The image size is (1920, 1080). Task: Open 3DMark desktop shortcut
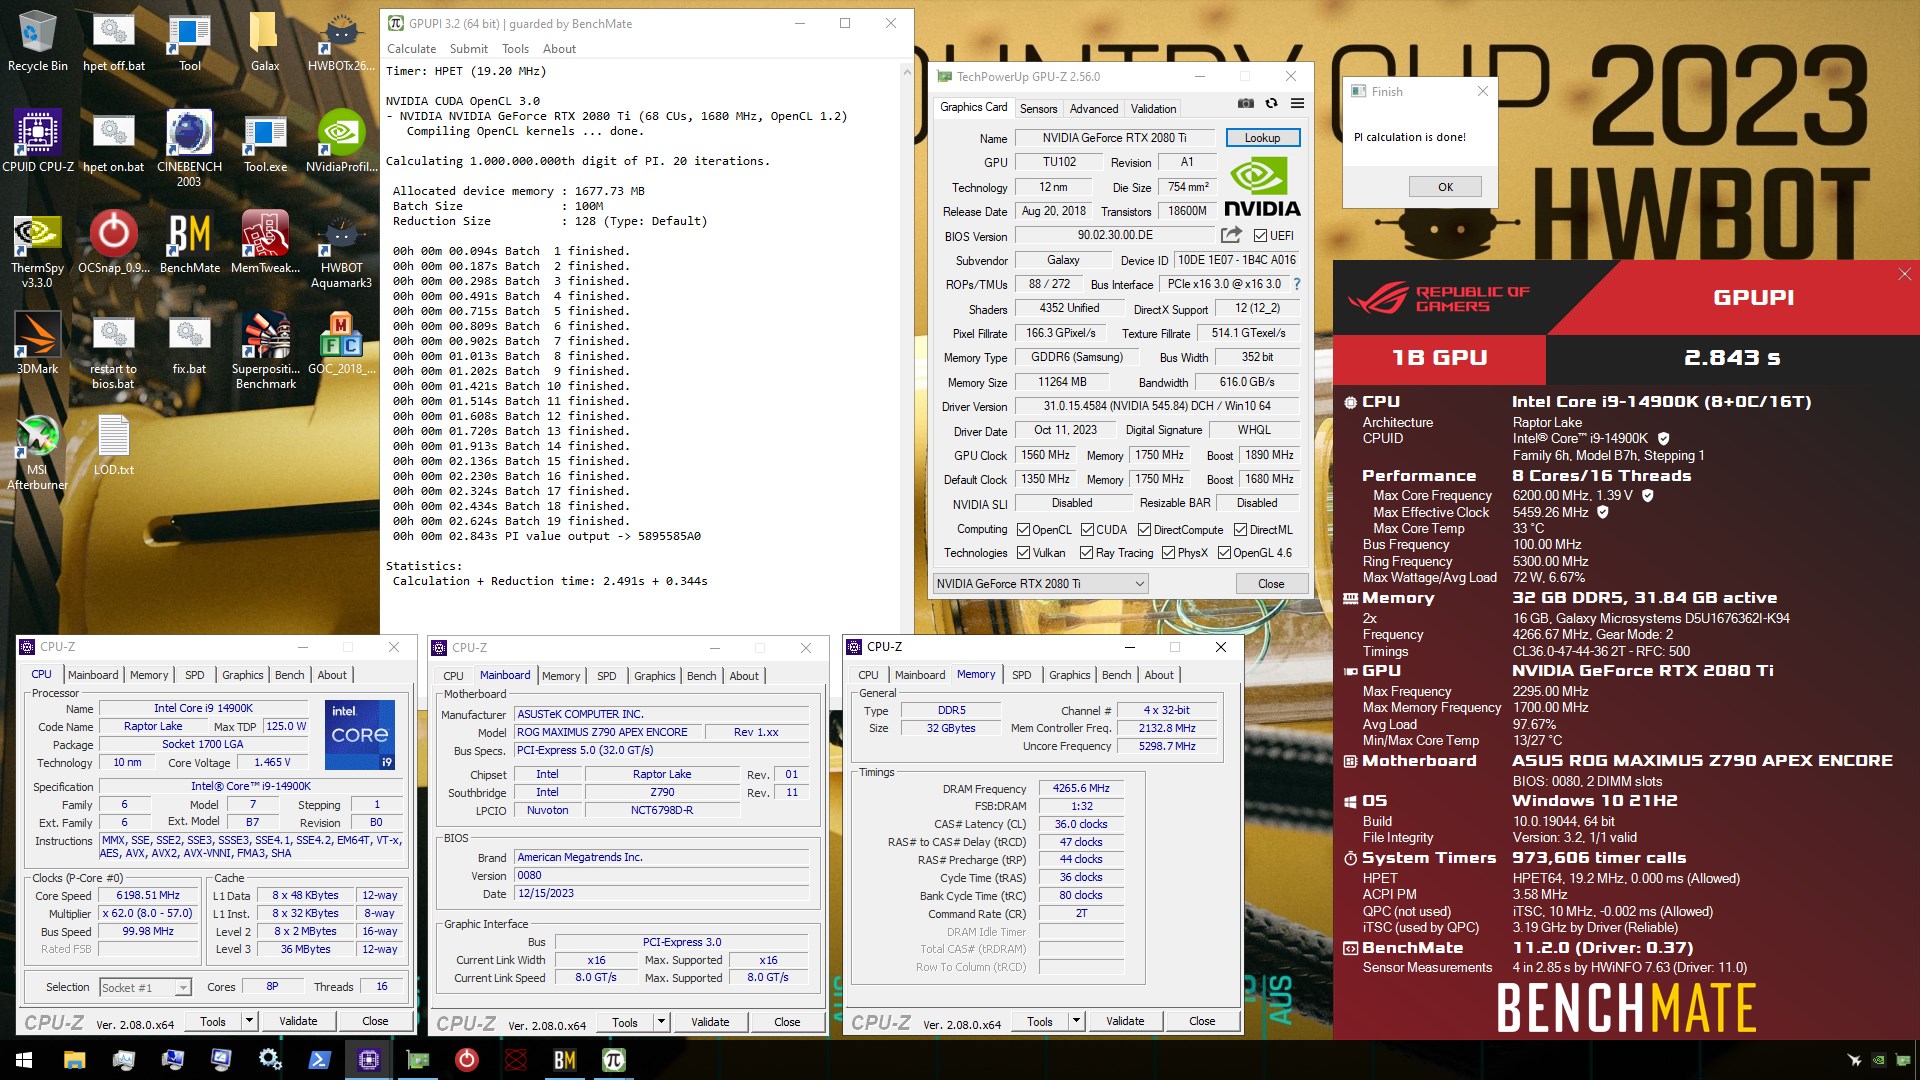click(x=37, y=344)
